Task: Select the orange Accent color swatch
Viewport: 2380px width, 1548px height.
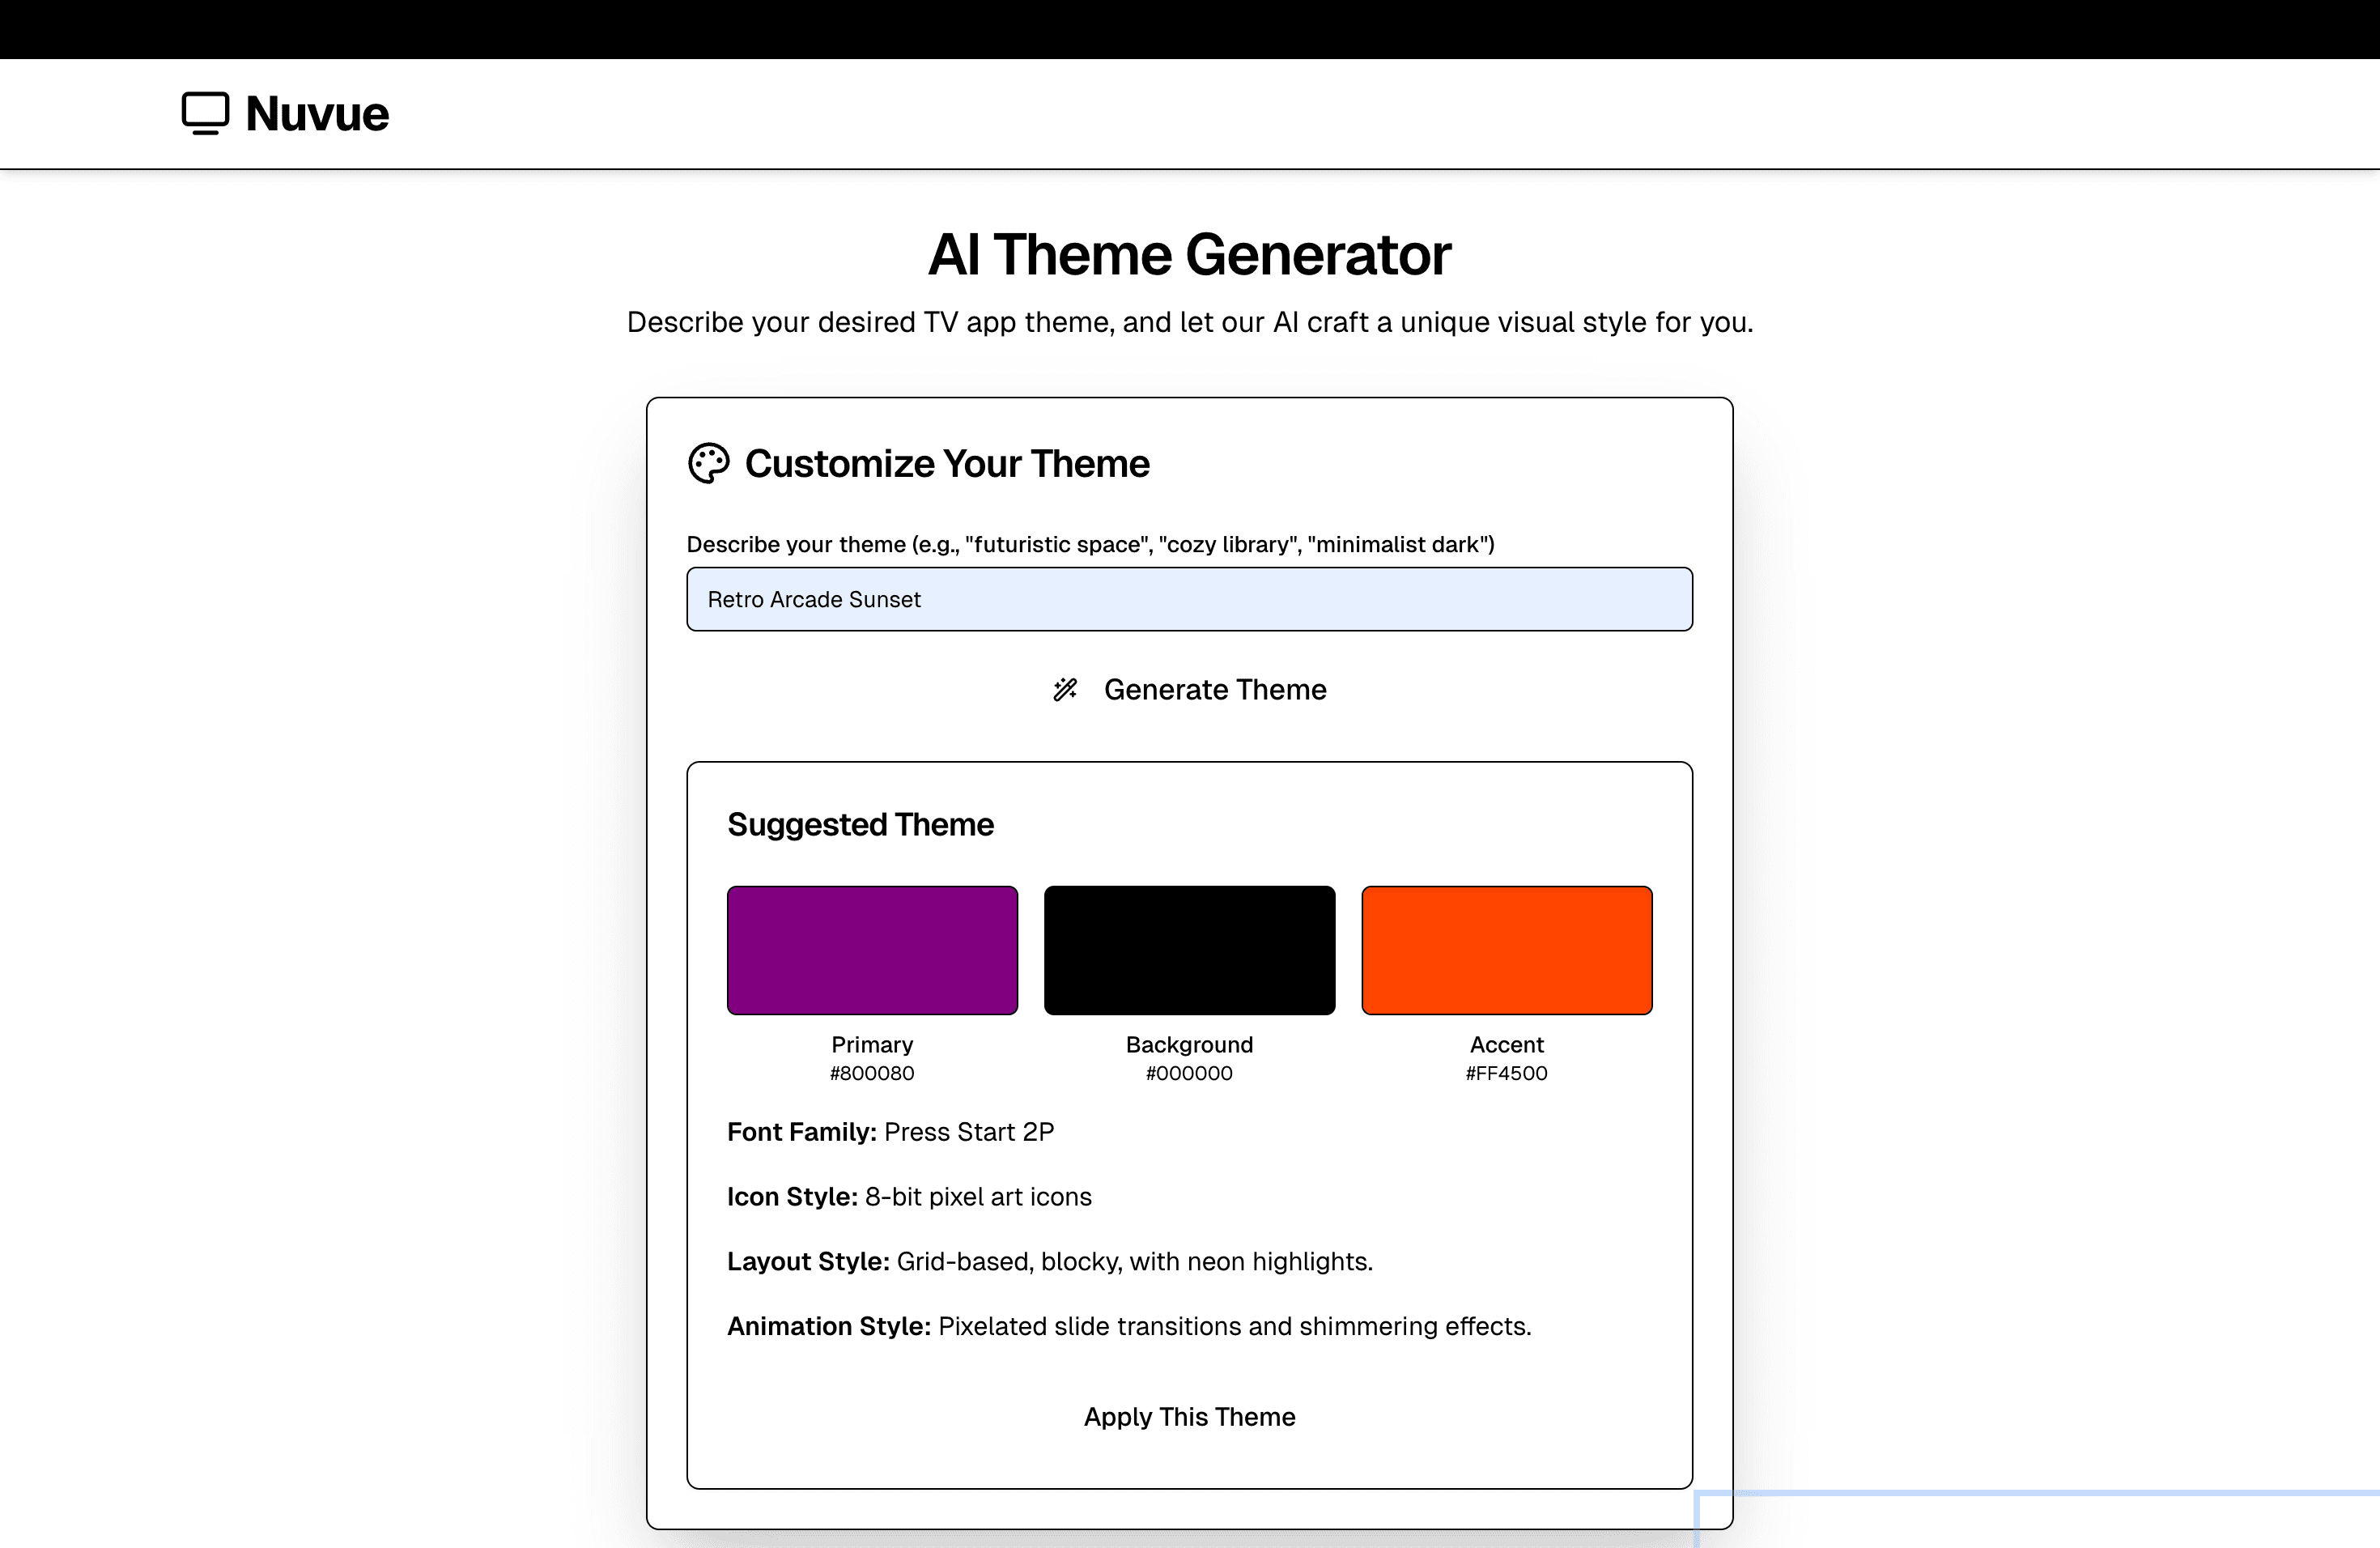Action: click(x=1506, y=950)
